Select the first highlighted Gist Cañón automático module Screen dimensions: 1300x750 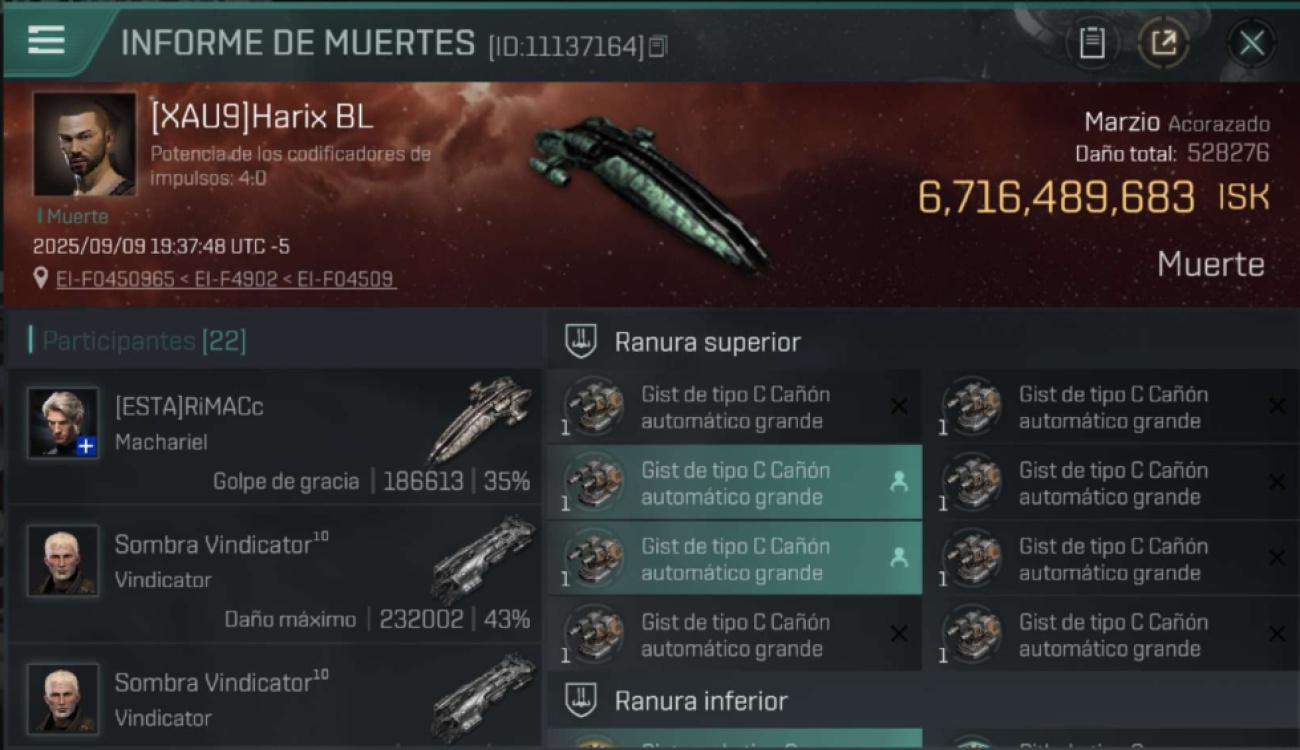(x=735, y=483)
